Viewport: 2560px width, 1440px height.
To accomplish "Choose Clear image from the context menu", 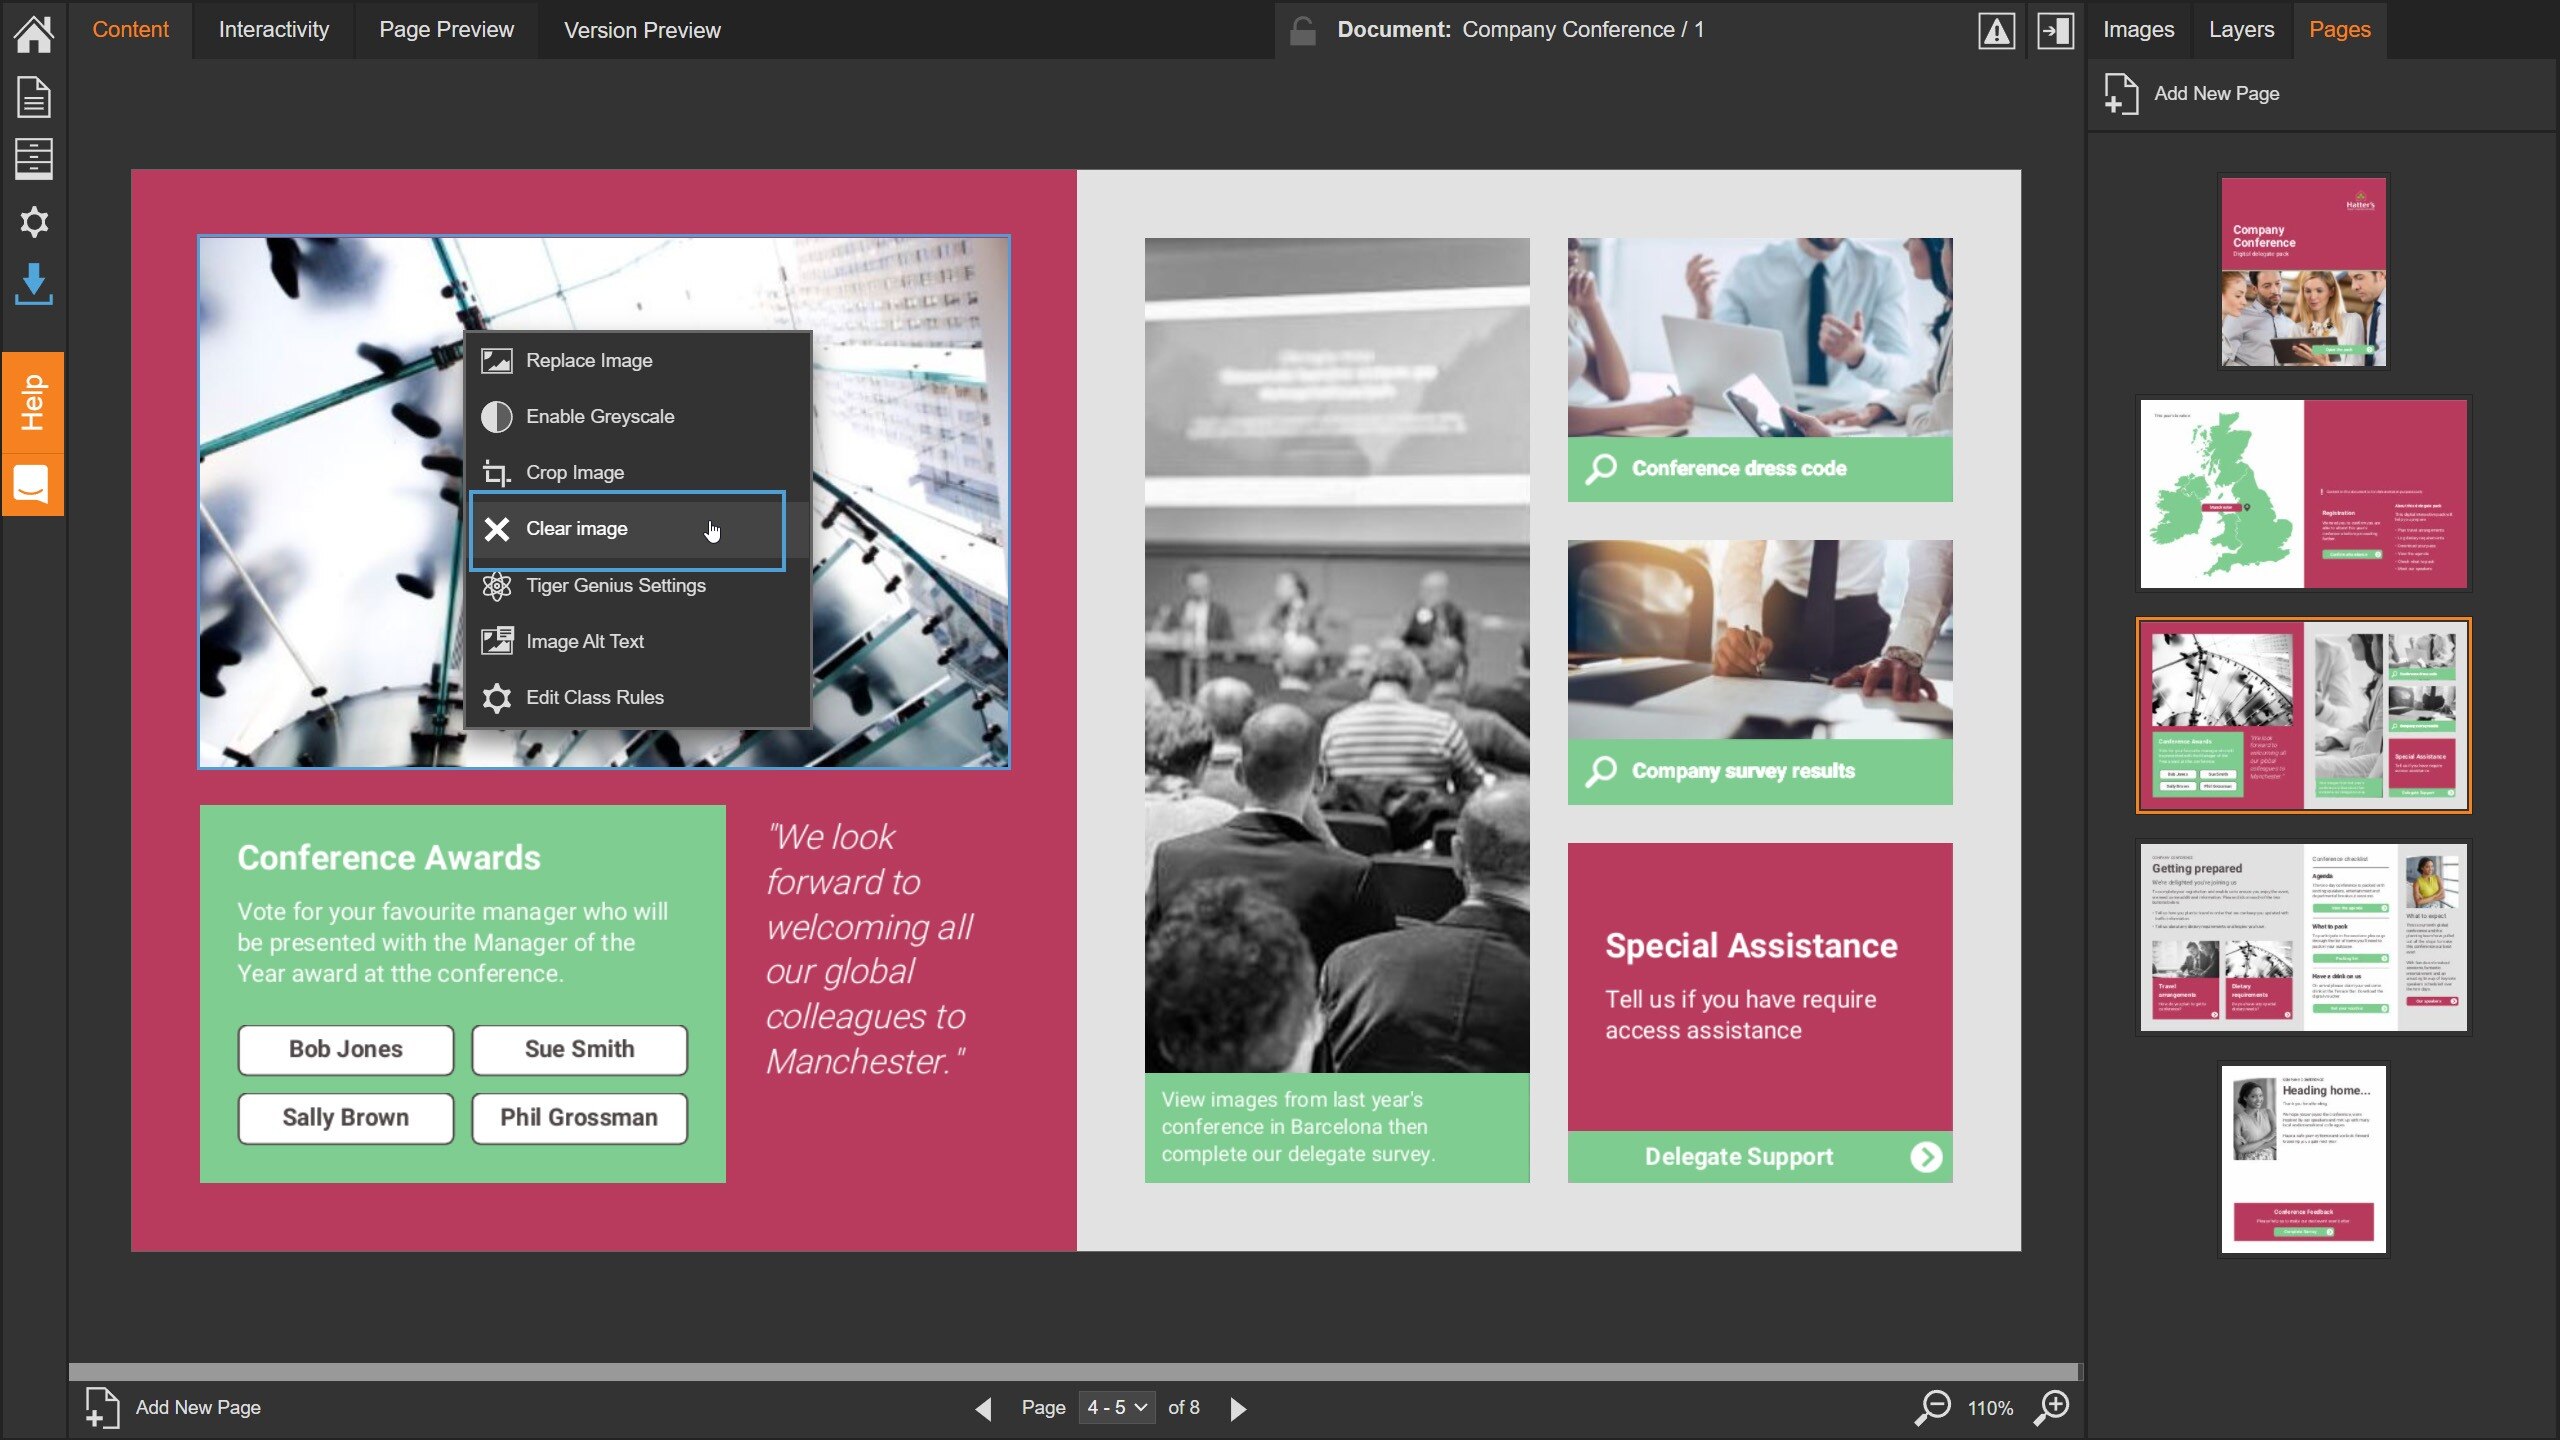I will tap(577, 529).
